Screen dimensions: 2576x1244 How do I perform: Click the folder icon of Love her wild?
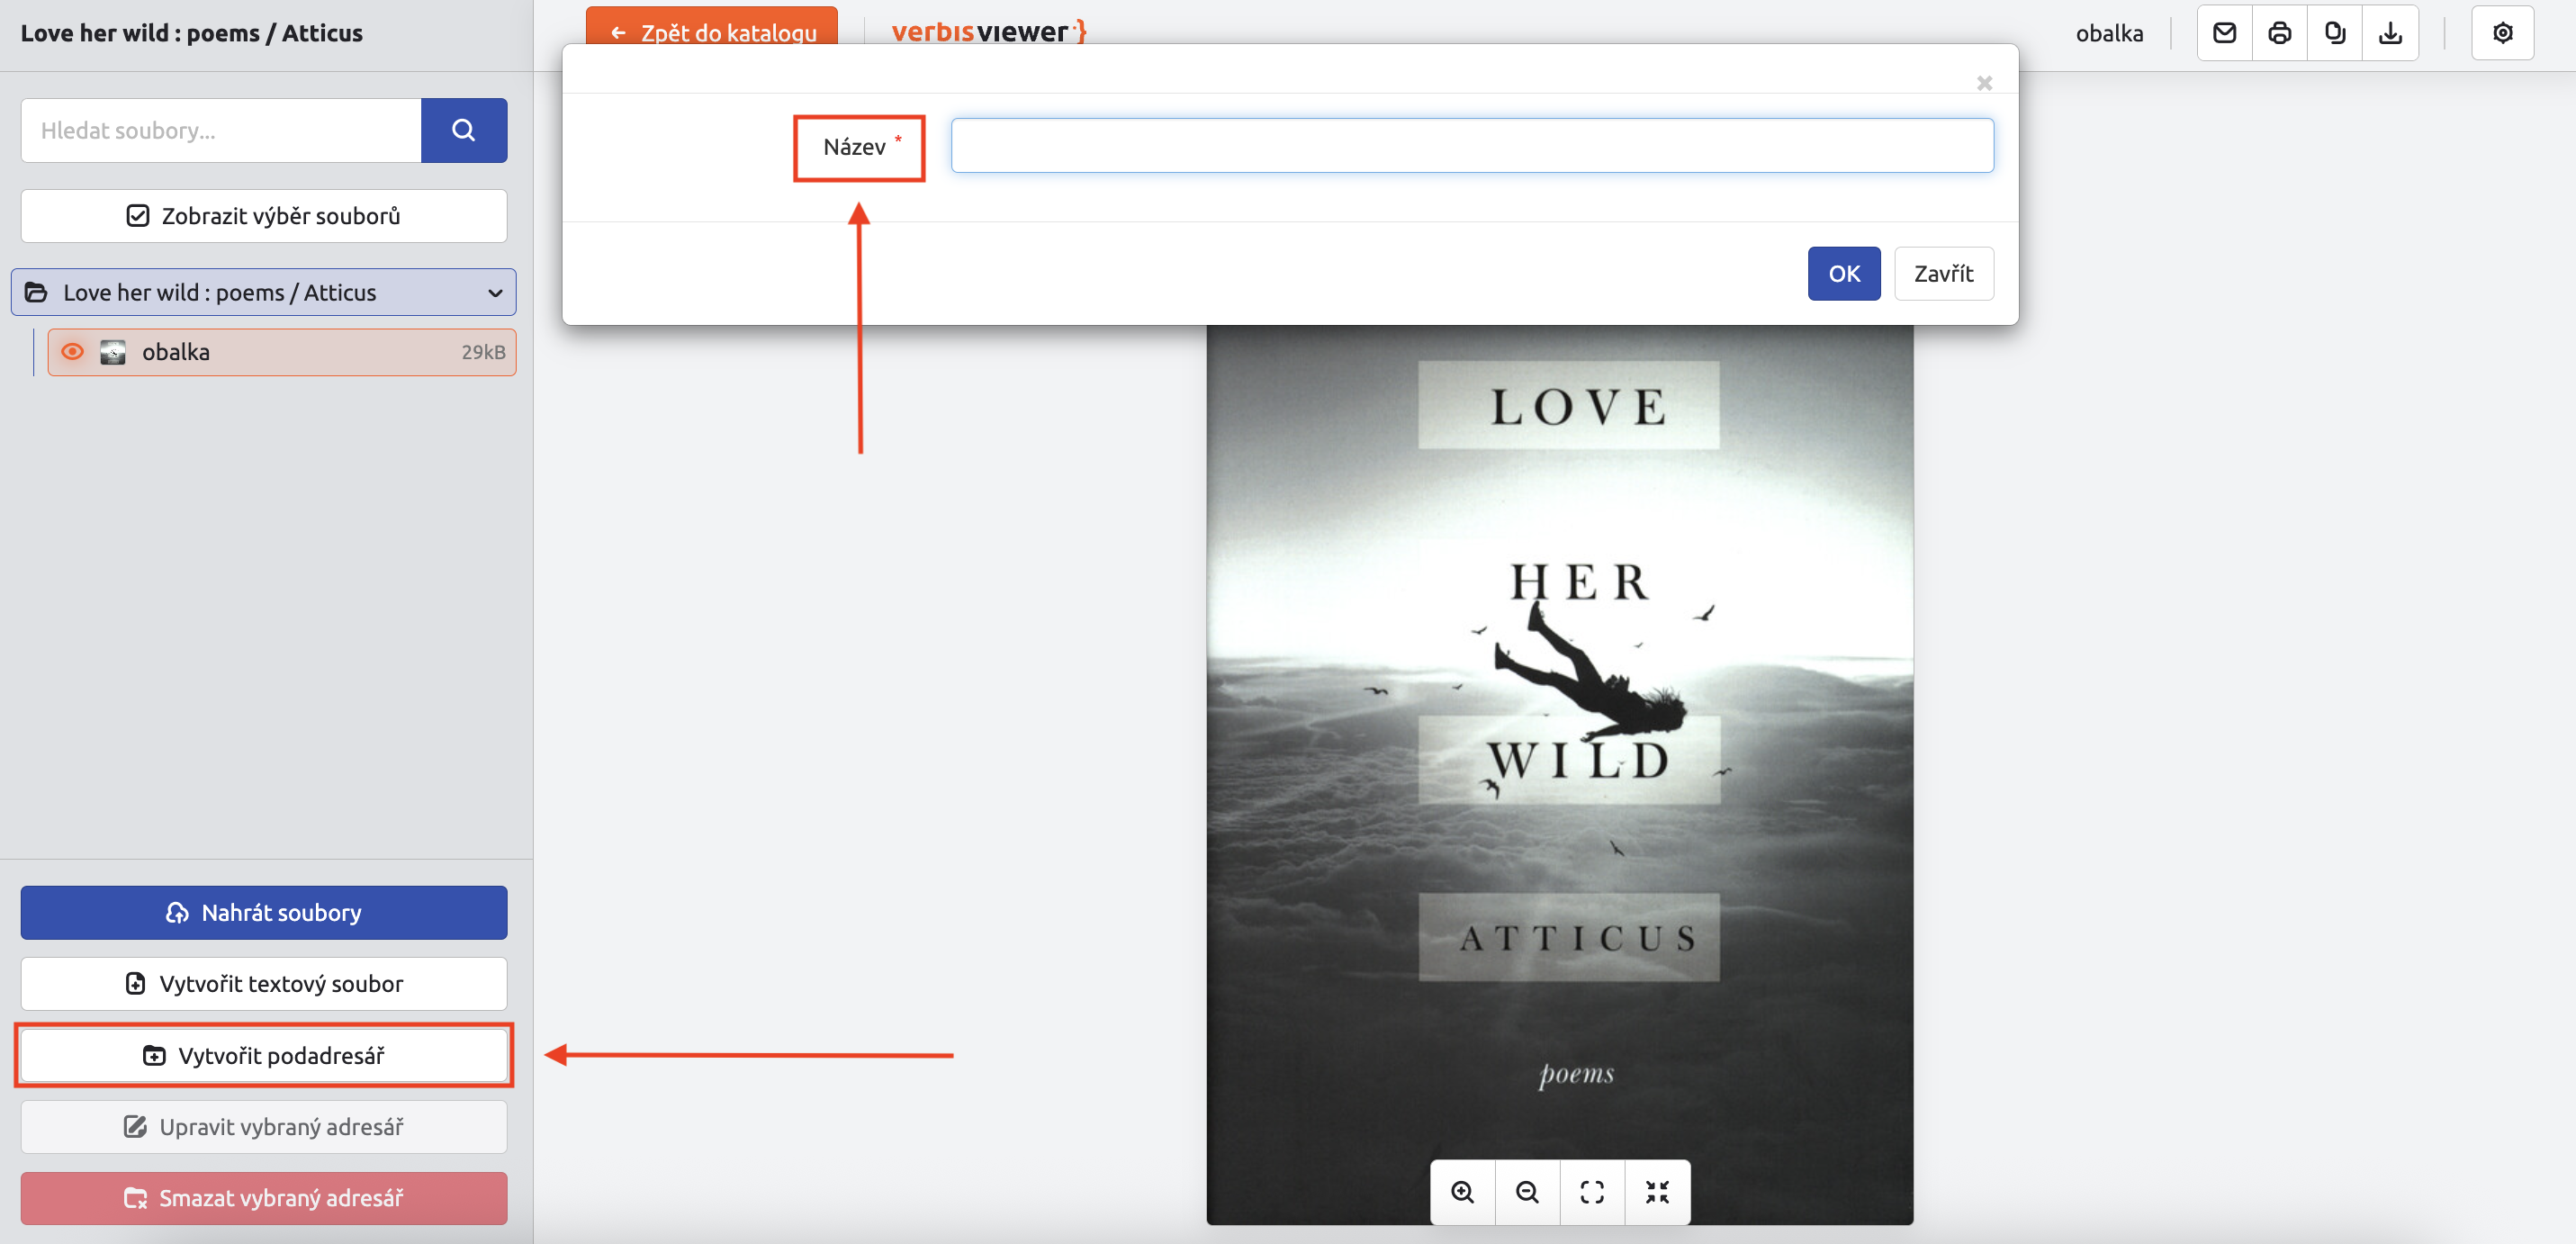36,293
